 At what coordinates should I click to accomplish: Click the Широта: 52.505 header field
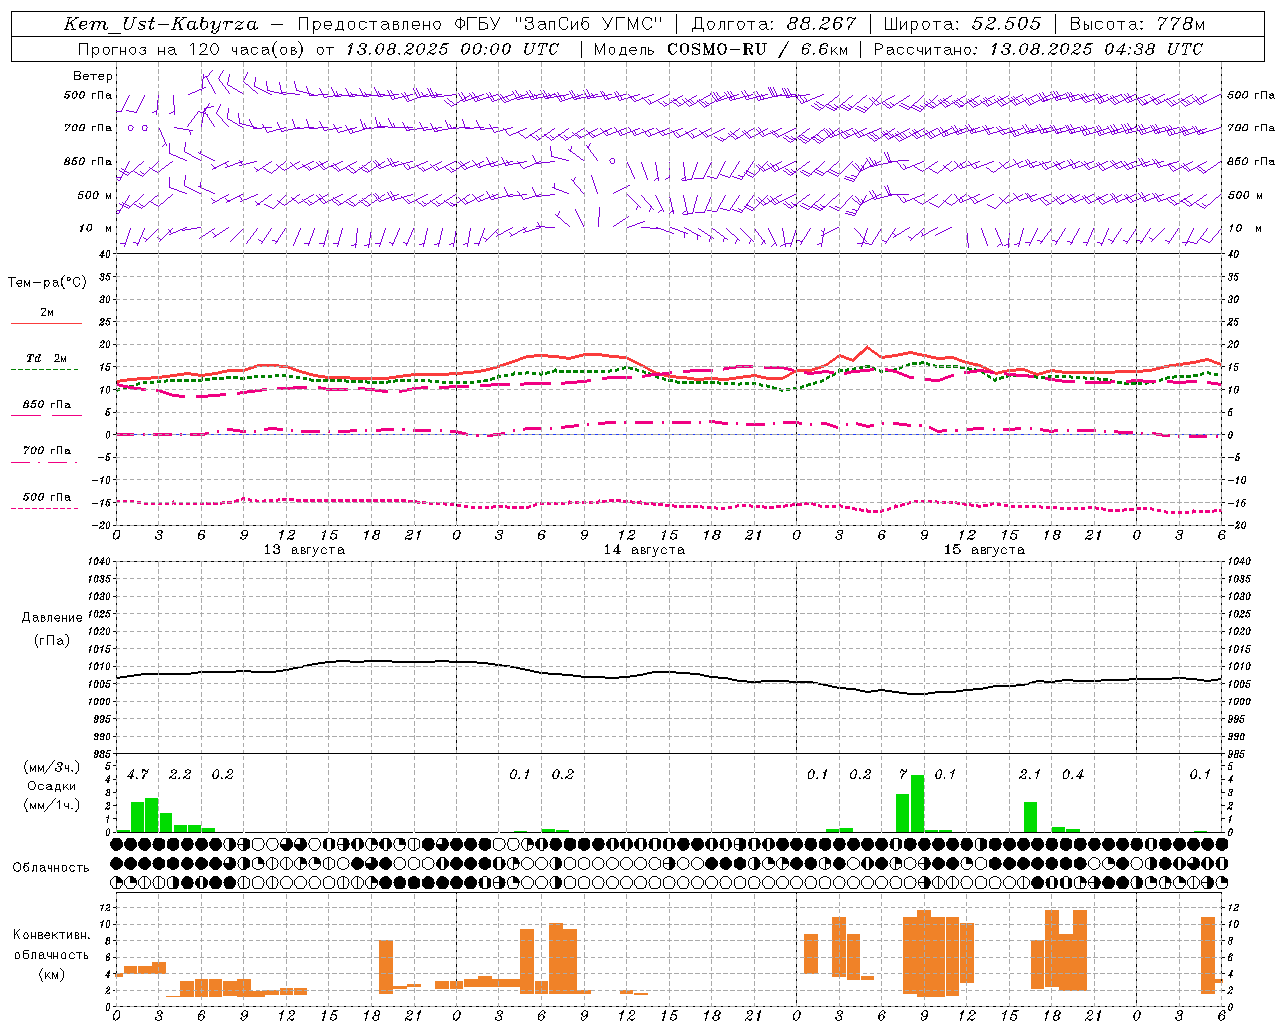(x=962, y=24)
